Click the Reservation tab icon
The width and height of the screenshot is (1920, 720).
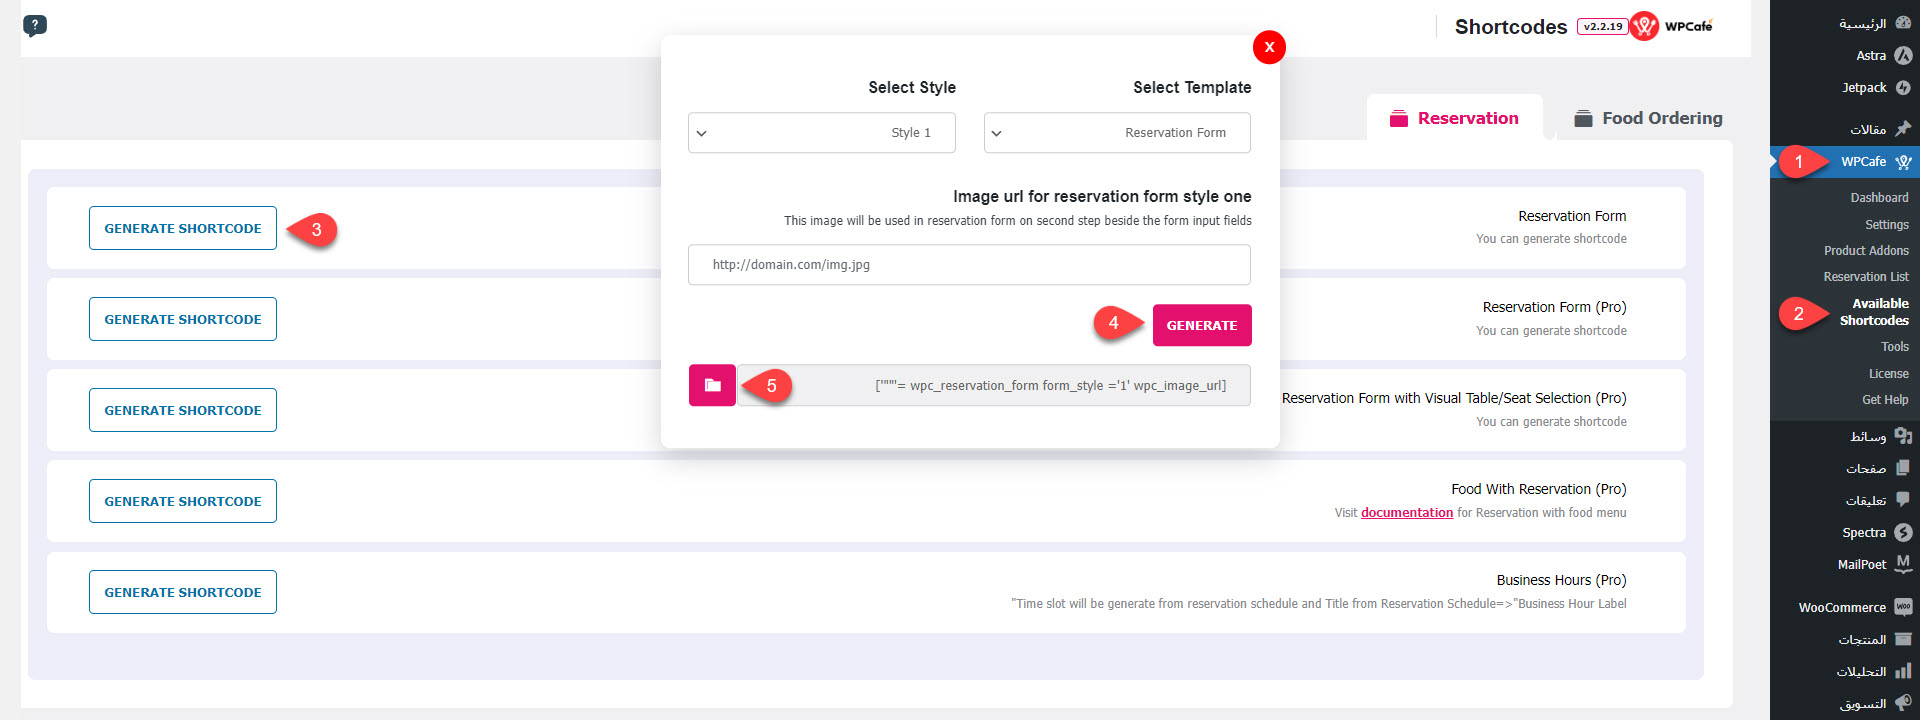tap(1399, 119)
